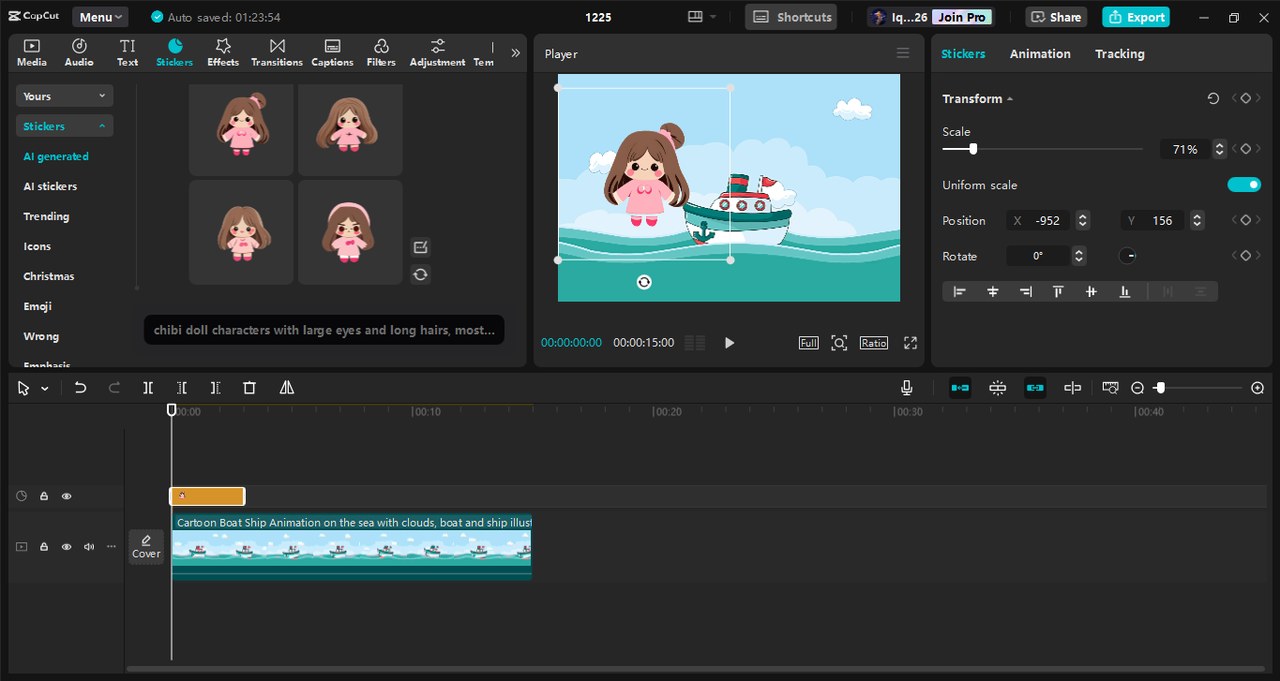Lock the sticker track
The width and height of the screenshot is (1280, 681).
click(x=44, y=496)
